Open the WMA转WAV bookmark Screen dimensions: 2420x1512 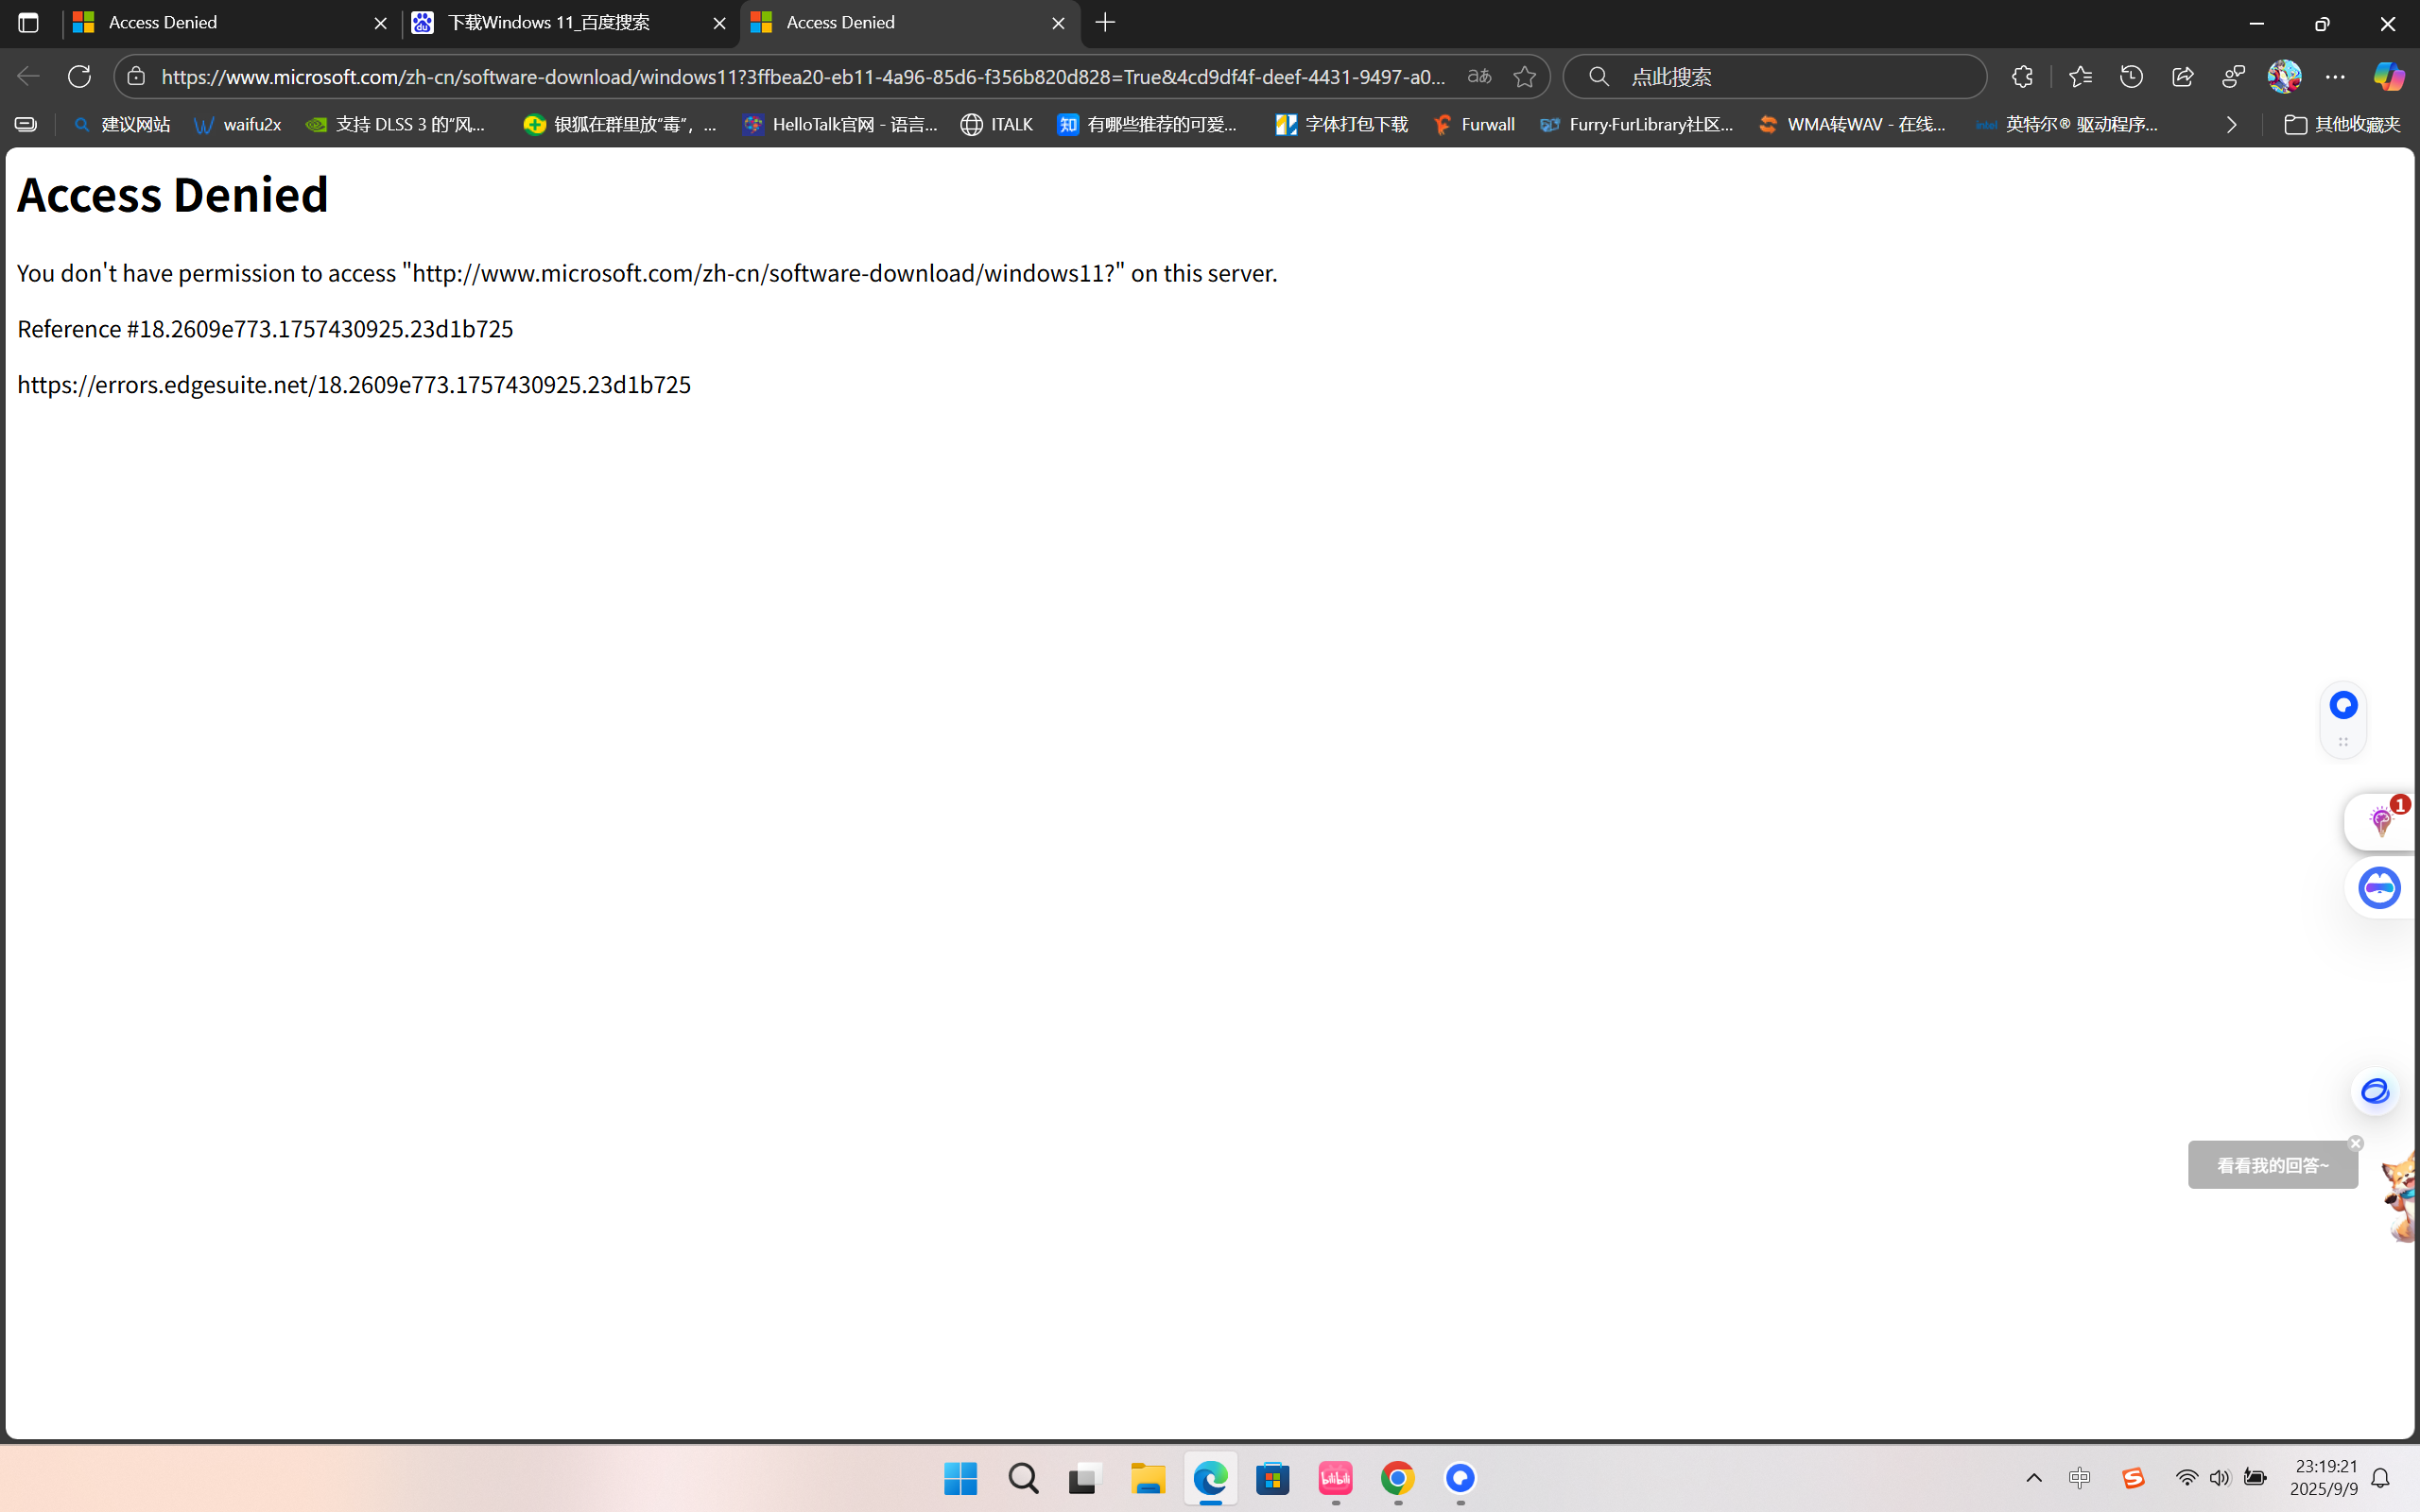1853,125
